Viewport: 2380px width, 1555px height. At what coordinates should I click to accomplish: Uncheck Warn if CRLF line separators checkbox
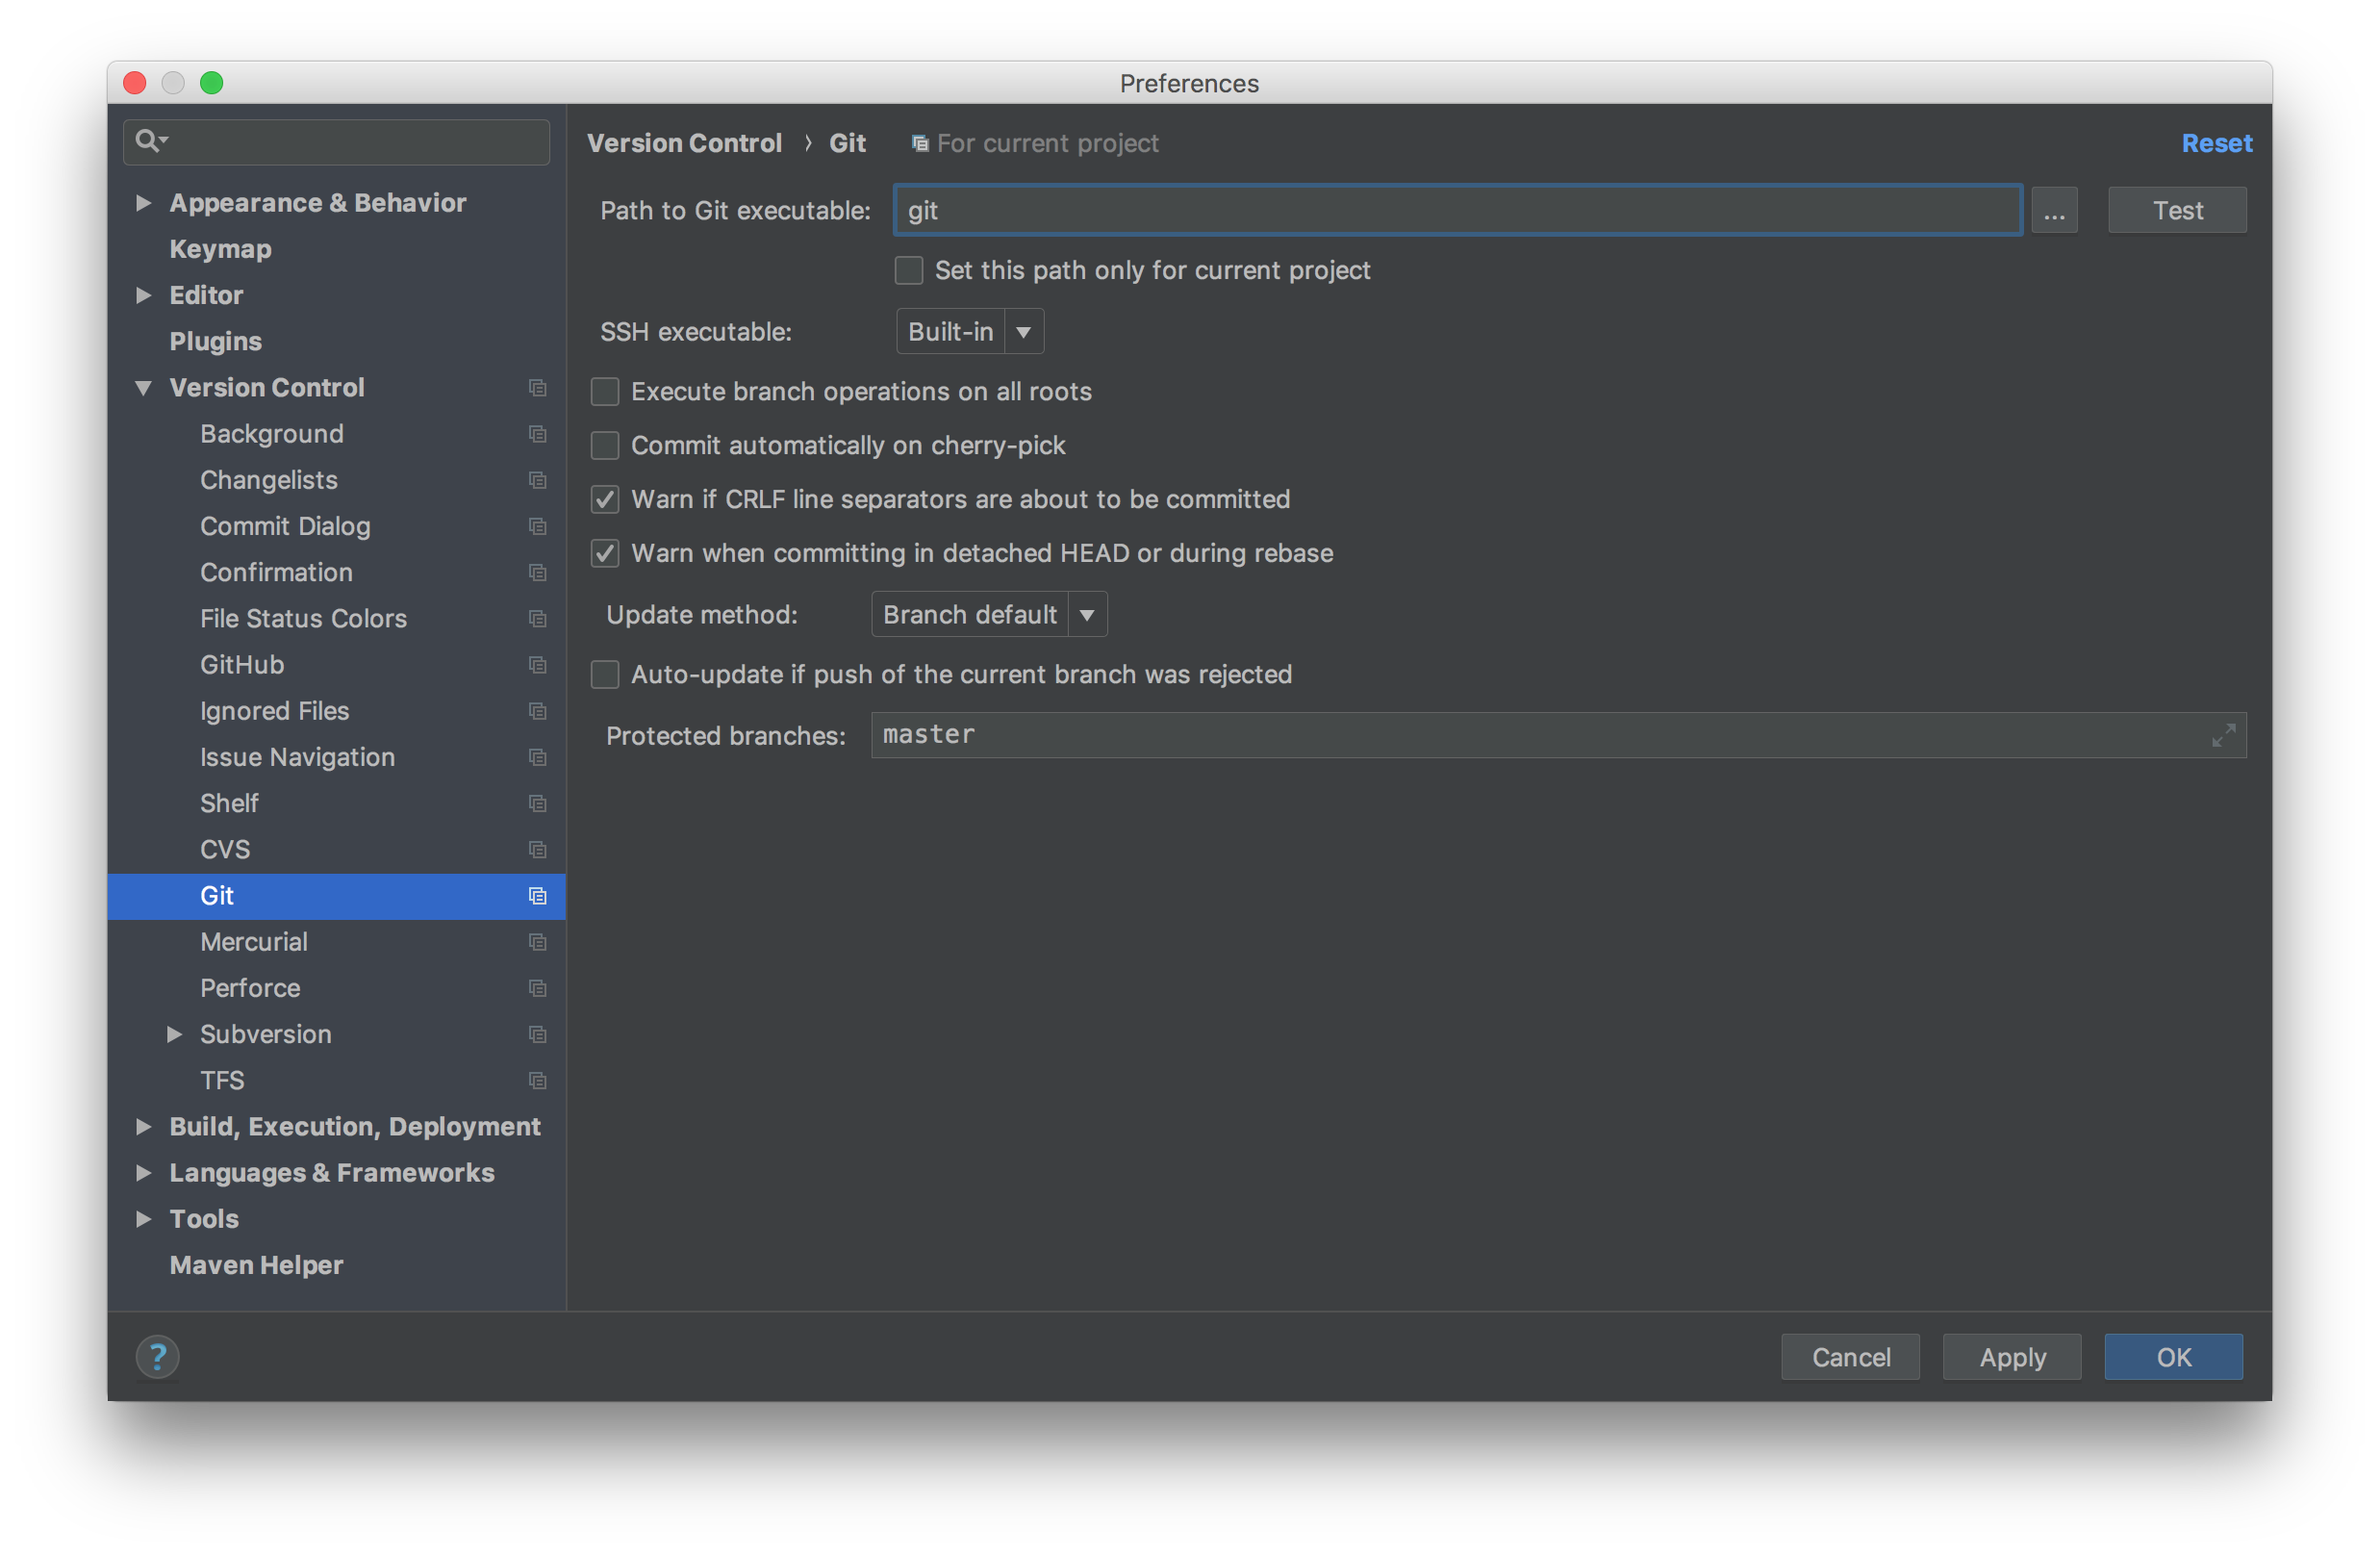click(x=605, y=499)
